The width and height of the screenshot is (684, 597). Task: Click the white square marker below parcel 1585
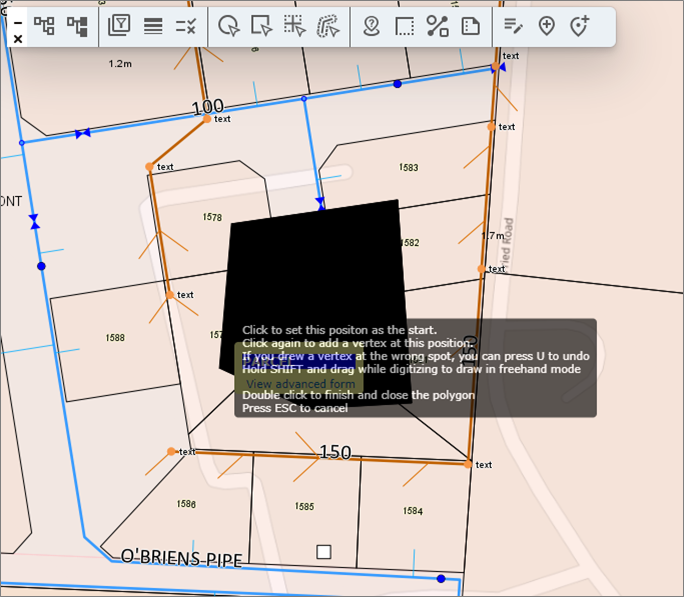(x=323, y=552)
